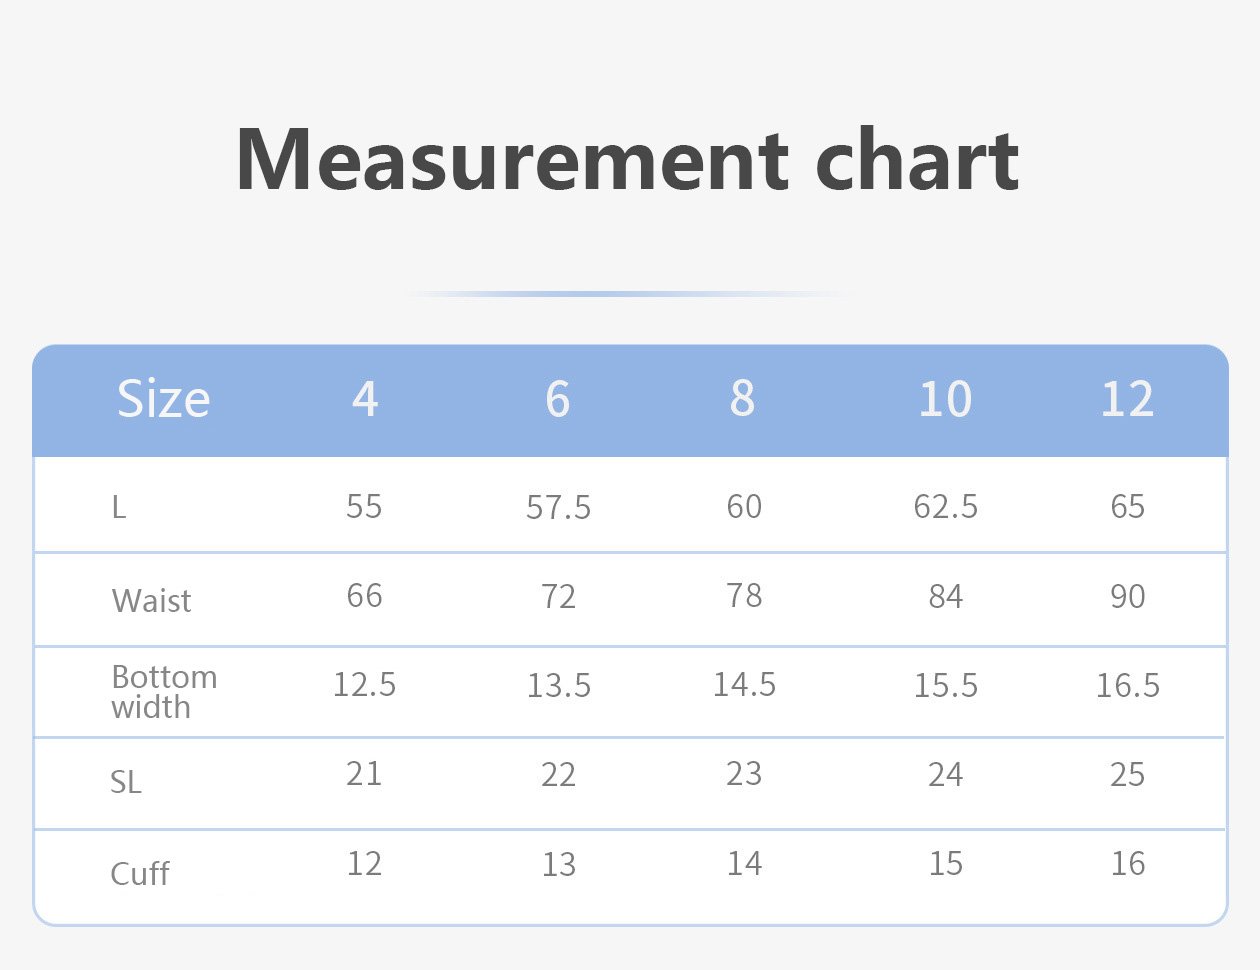Select the waist value 78
The image size is (1260, 970).
click(x=744, y=596)
